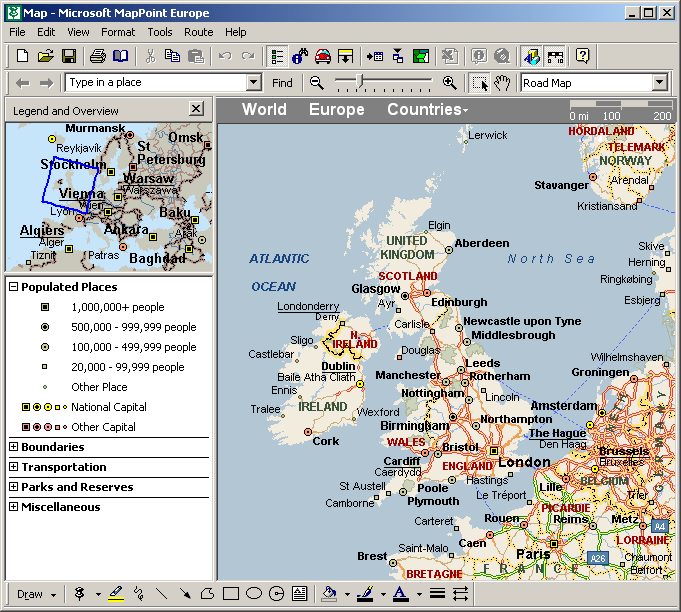Click the Find button
The height and width of the screenshot is (612, 681).
[x=282, y=83]
